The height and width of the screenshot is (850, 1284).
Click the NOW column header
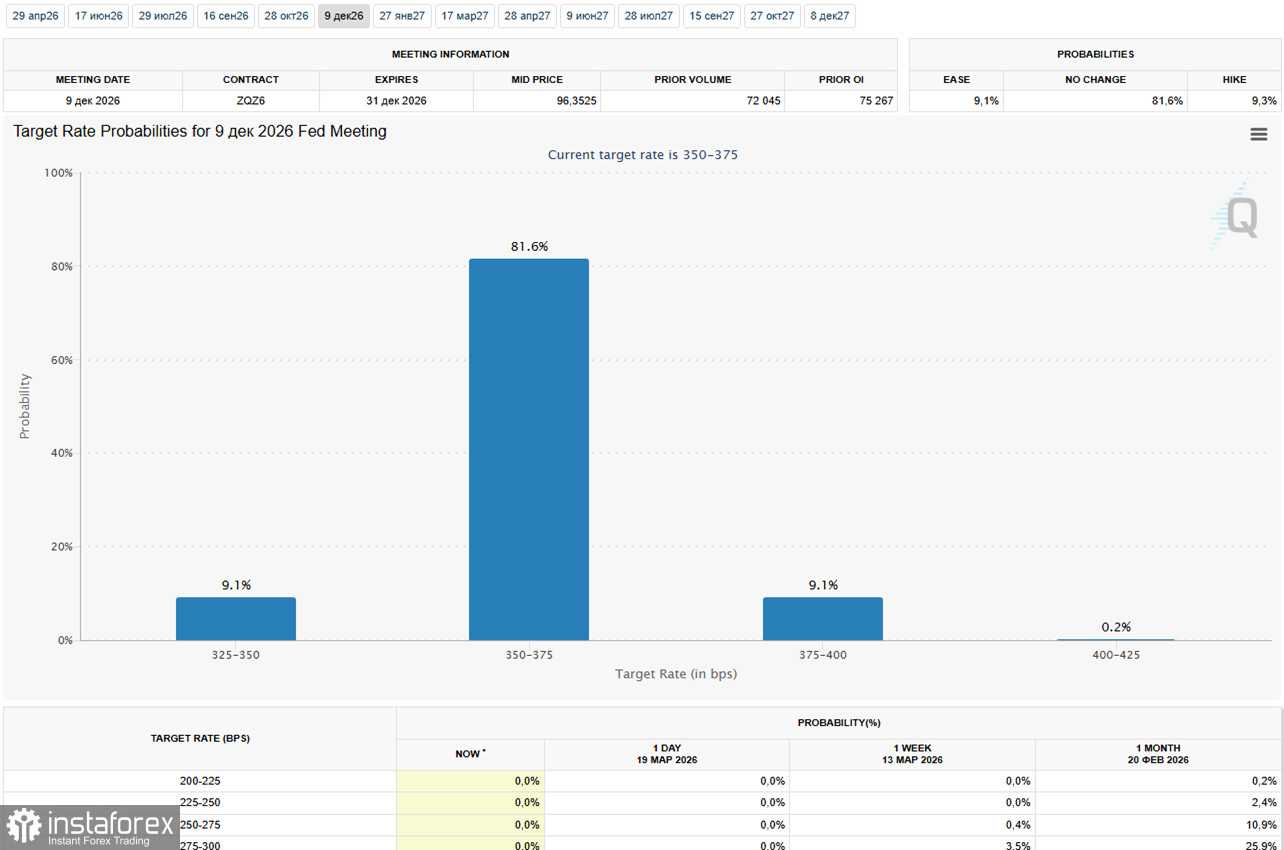(x=470, y=754)
